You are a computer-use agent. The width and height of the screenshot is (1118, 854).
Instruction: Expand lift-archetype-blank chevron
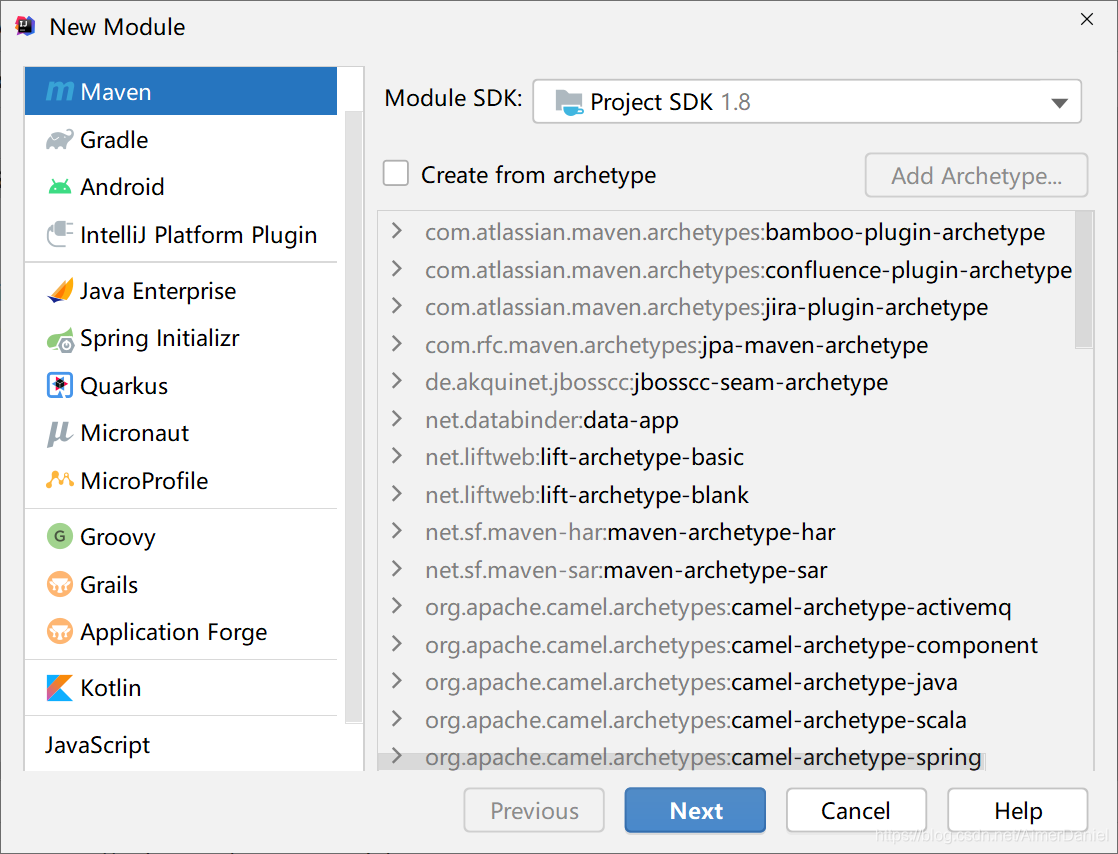[x=397, y=493]
